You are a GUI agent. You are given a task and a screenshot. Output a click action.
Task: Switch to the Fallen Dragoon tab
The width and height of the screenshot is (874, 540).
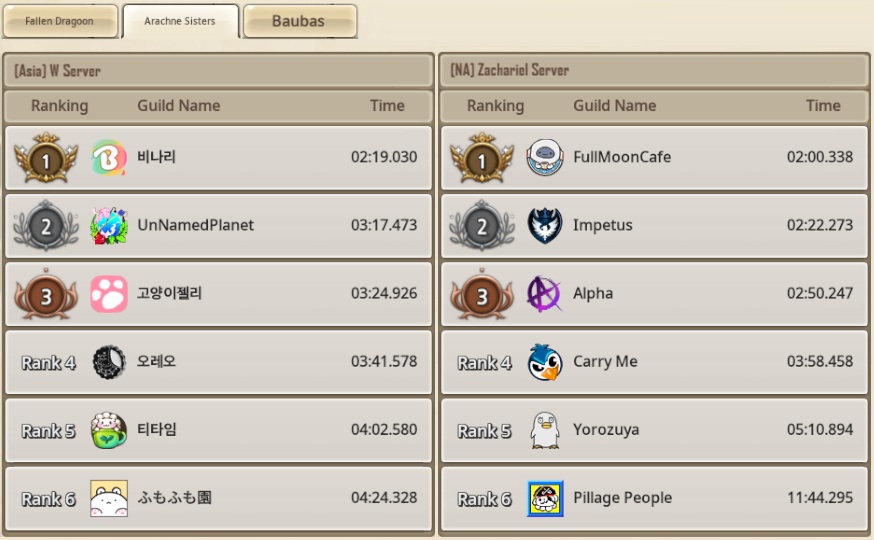(x=60, y=21)
